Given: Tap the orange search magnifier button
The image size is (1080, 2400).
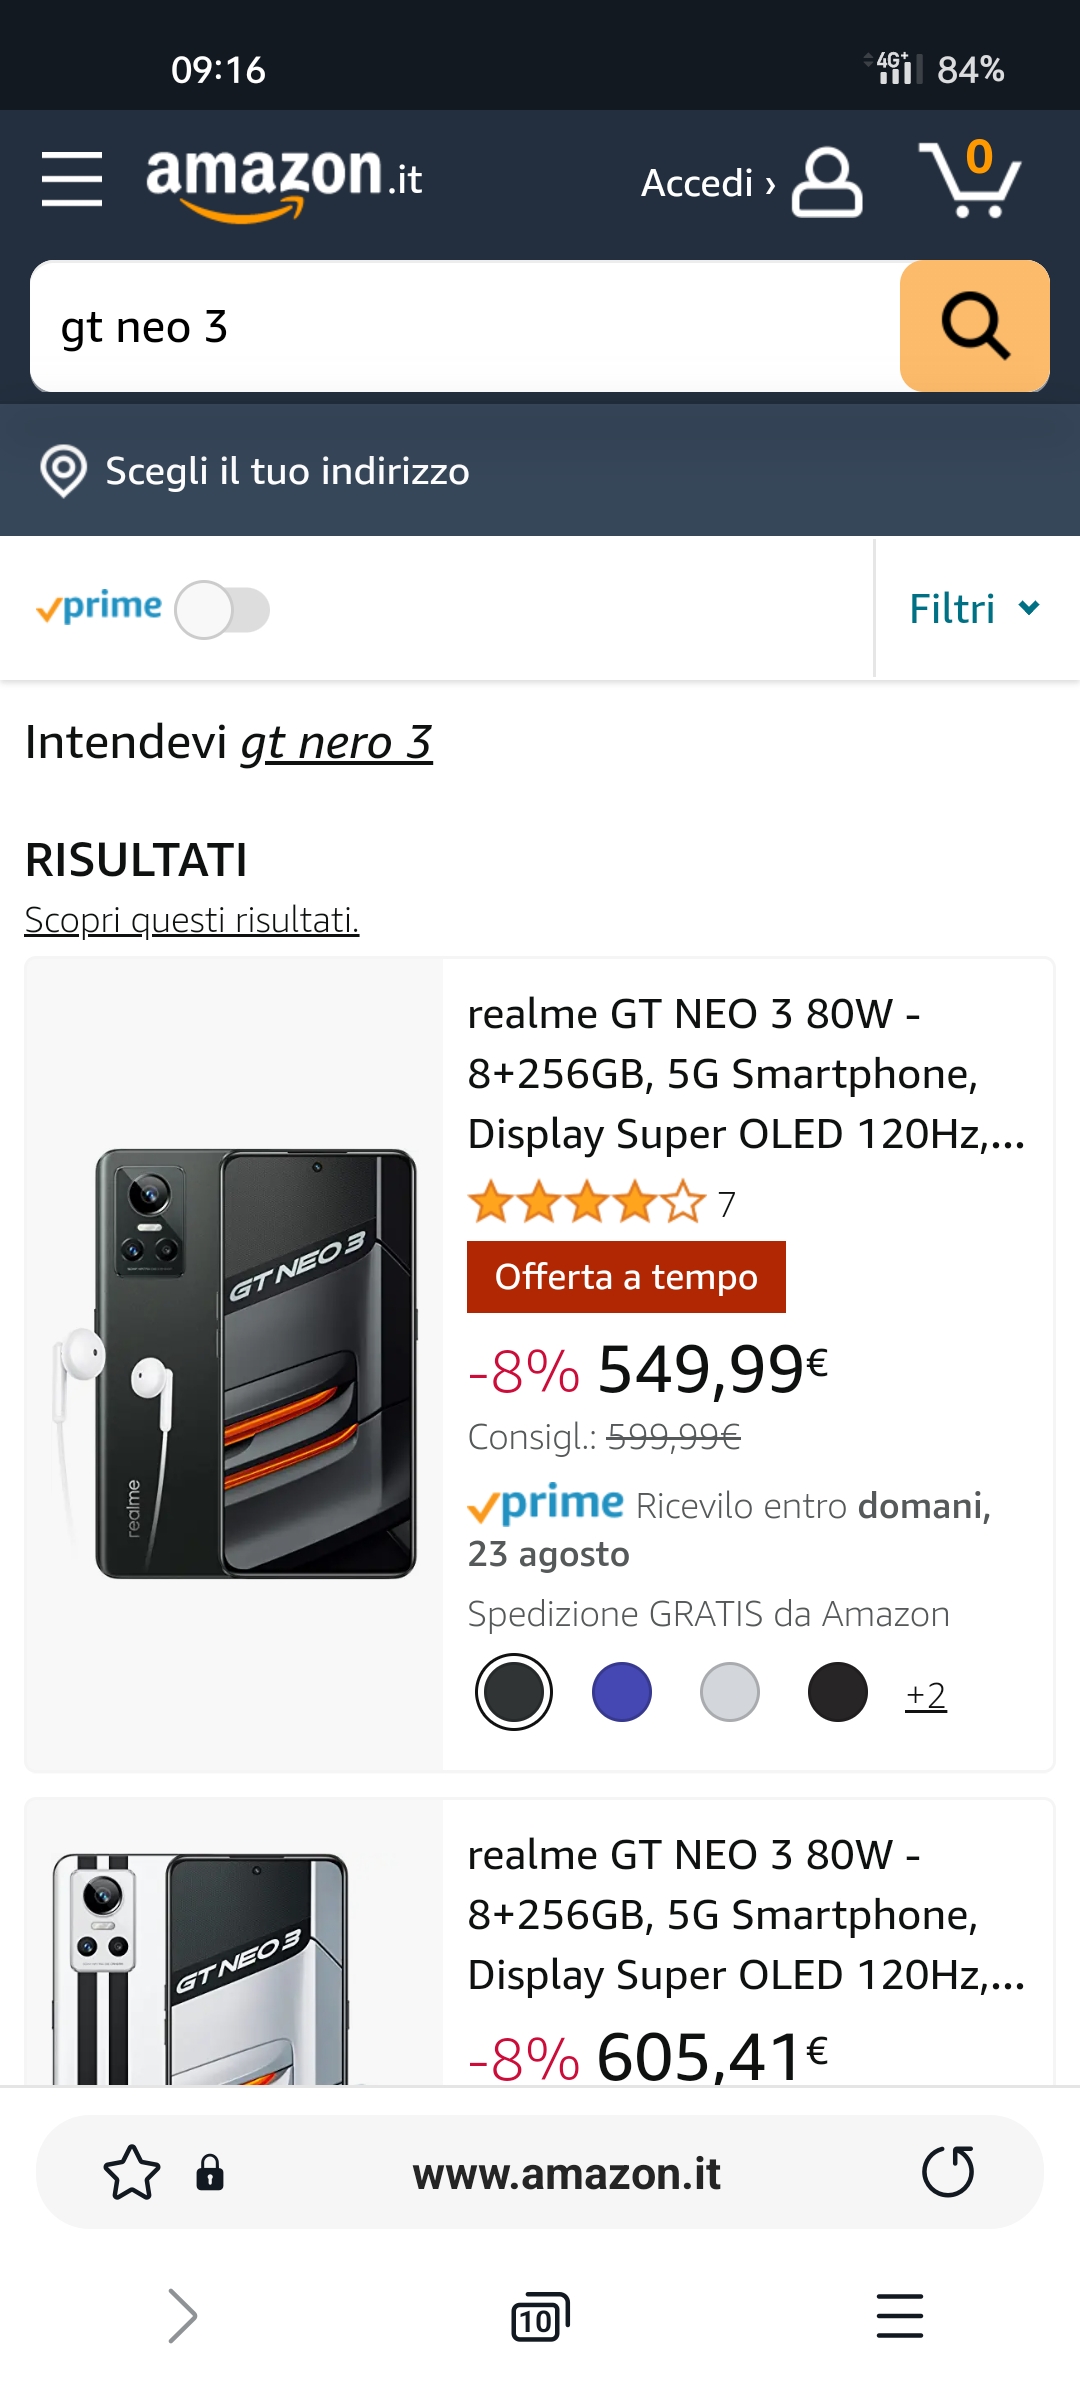Looking at the screenshot, I should coord(974,326).
